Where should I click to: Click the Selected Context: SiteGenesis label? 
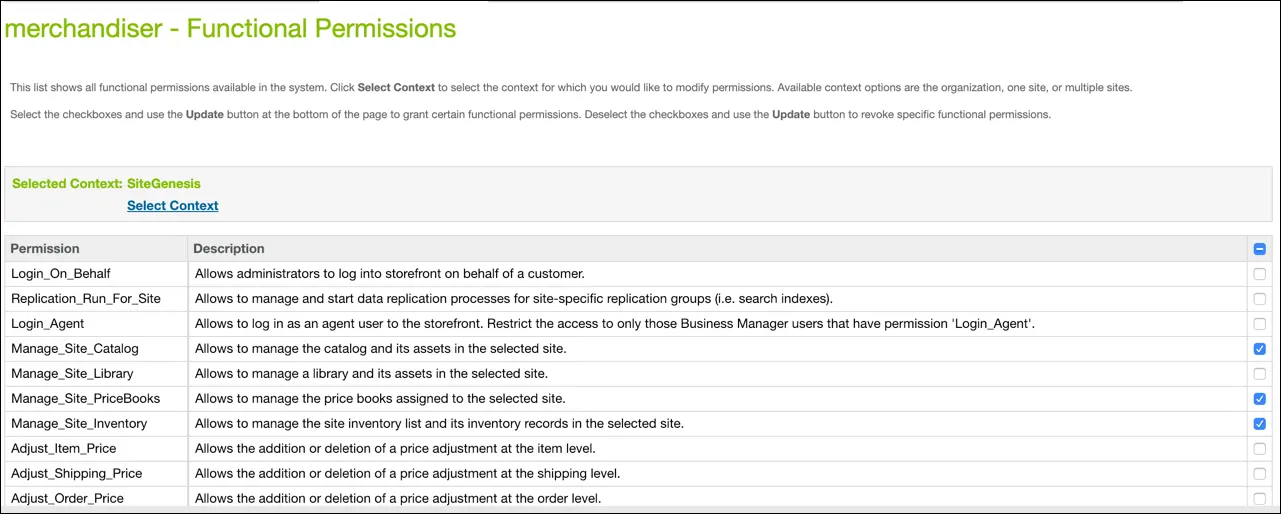(x=106, y=184)
